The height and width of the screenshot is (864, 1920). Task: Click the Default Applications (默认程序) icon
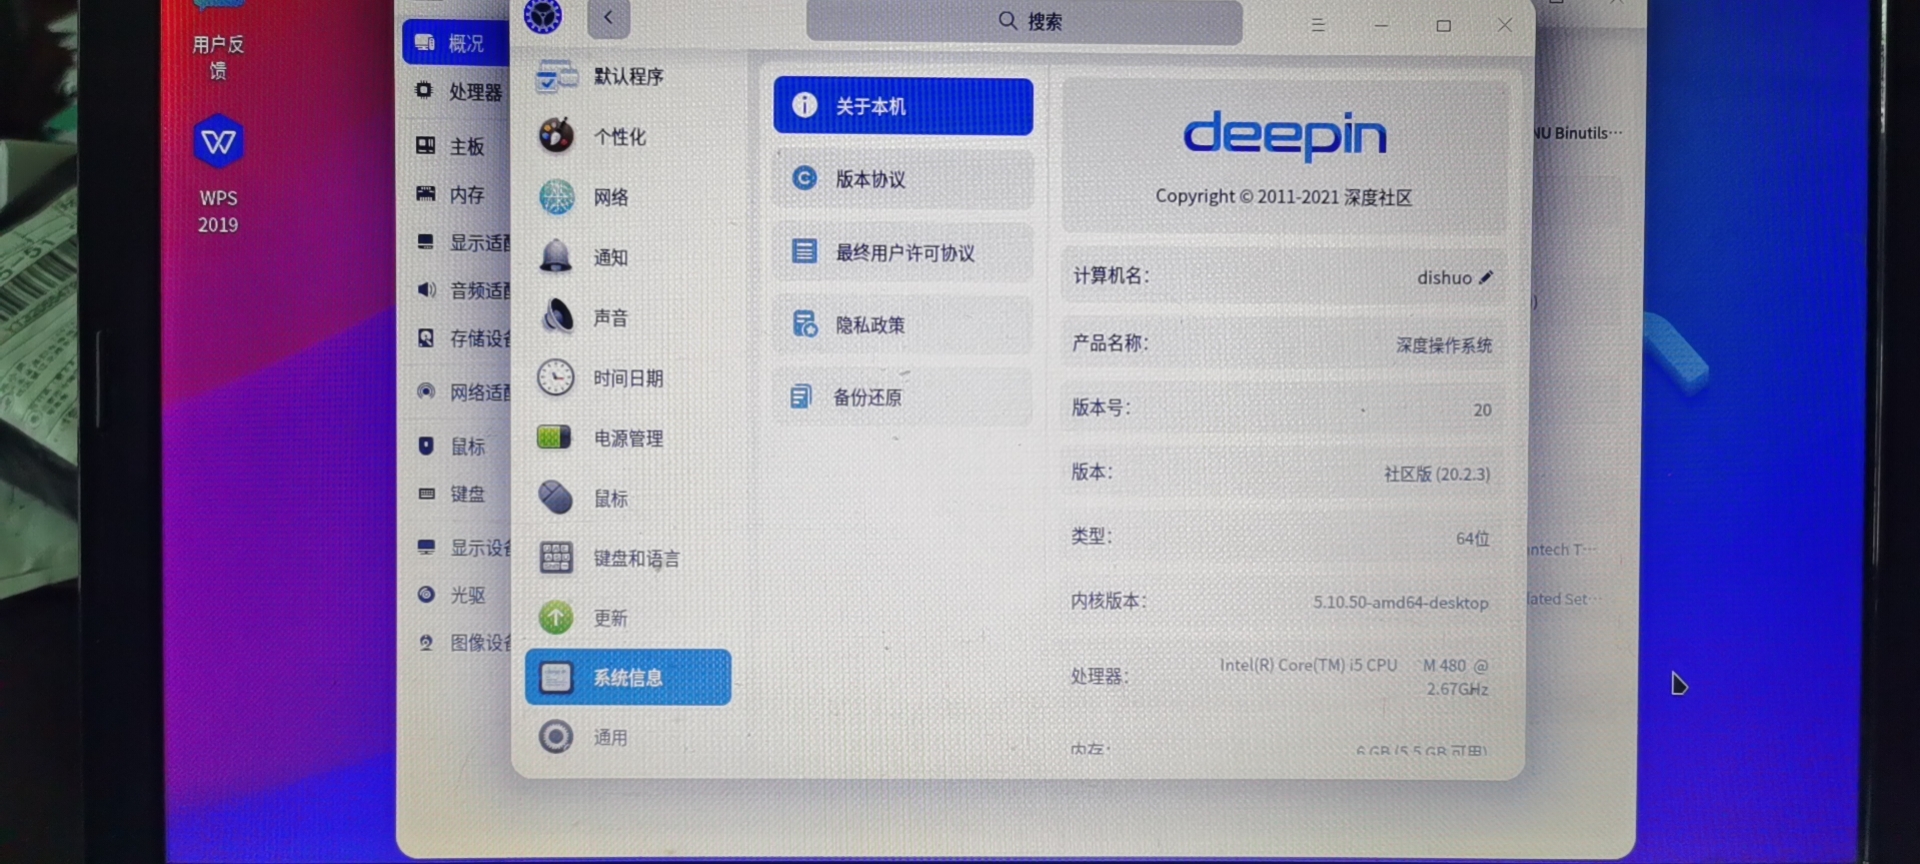557,76
